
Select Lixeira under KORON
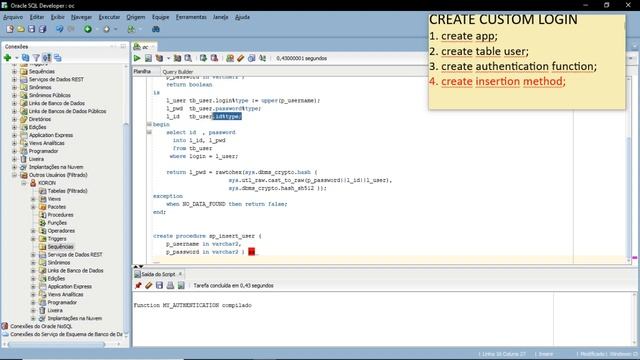(55, 310)
